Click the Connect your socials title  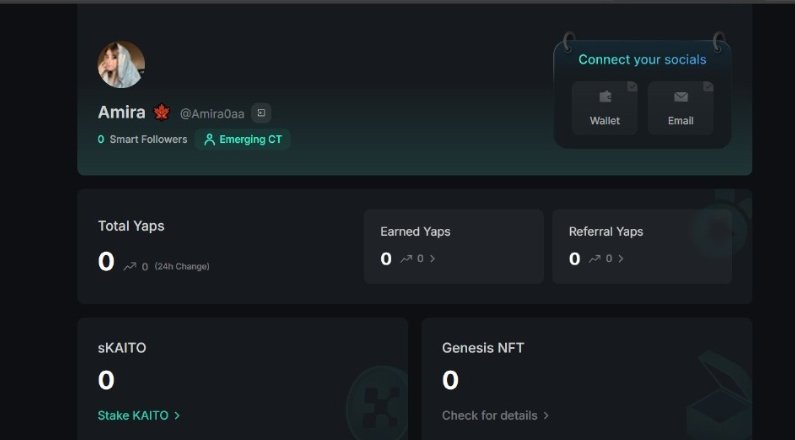642,60
